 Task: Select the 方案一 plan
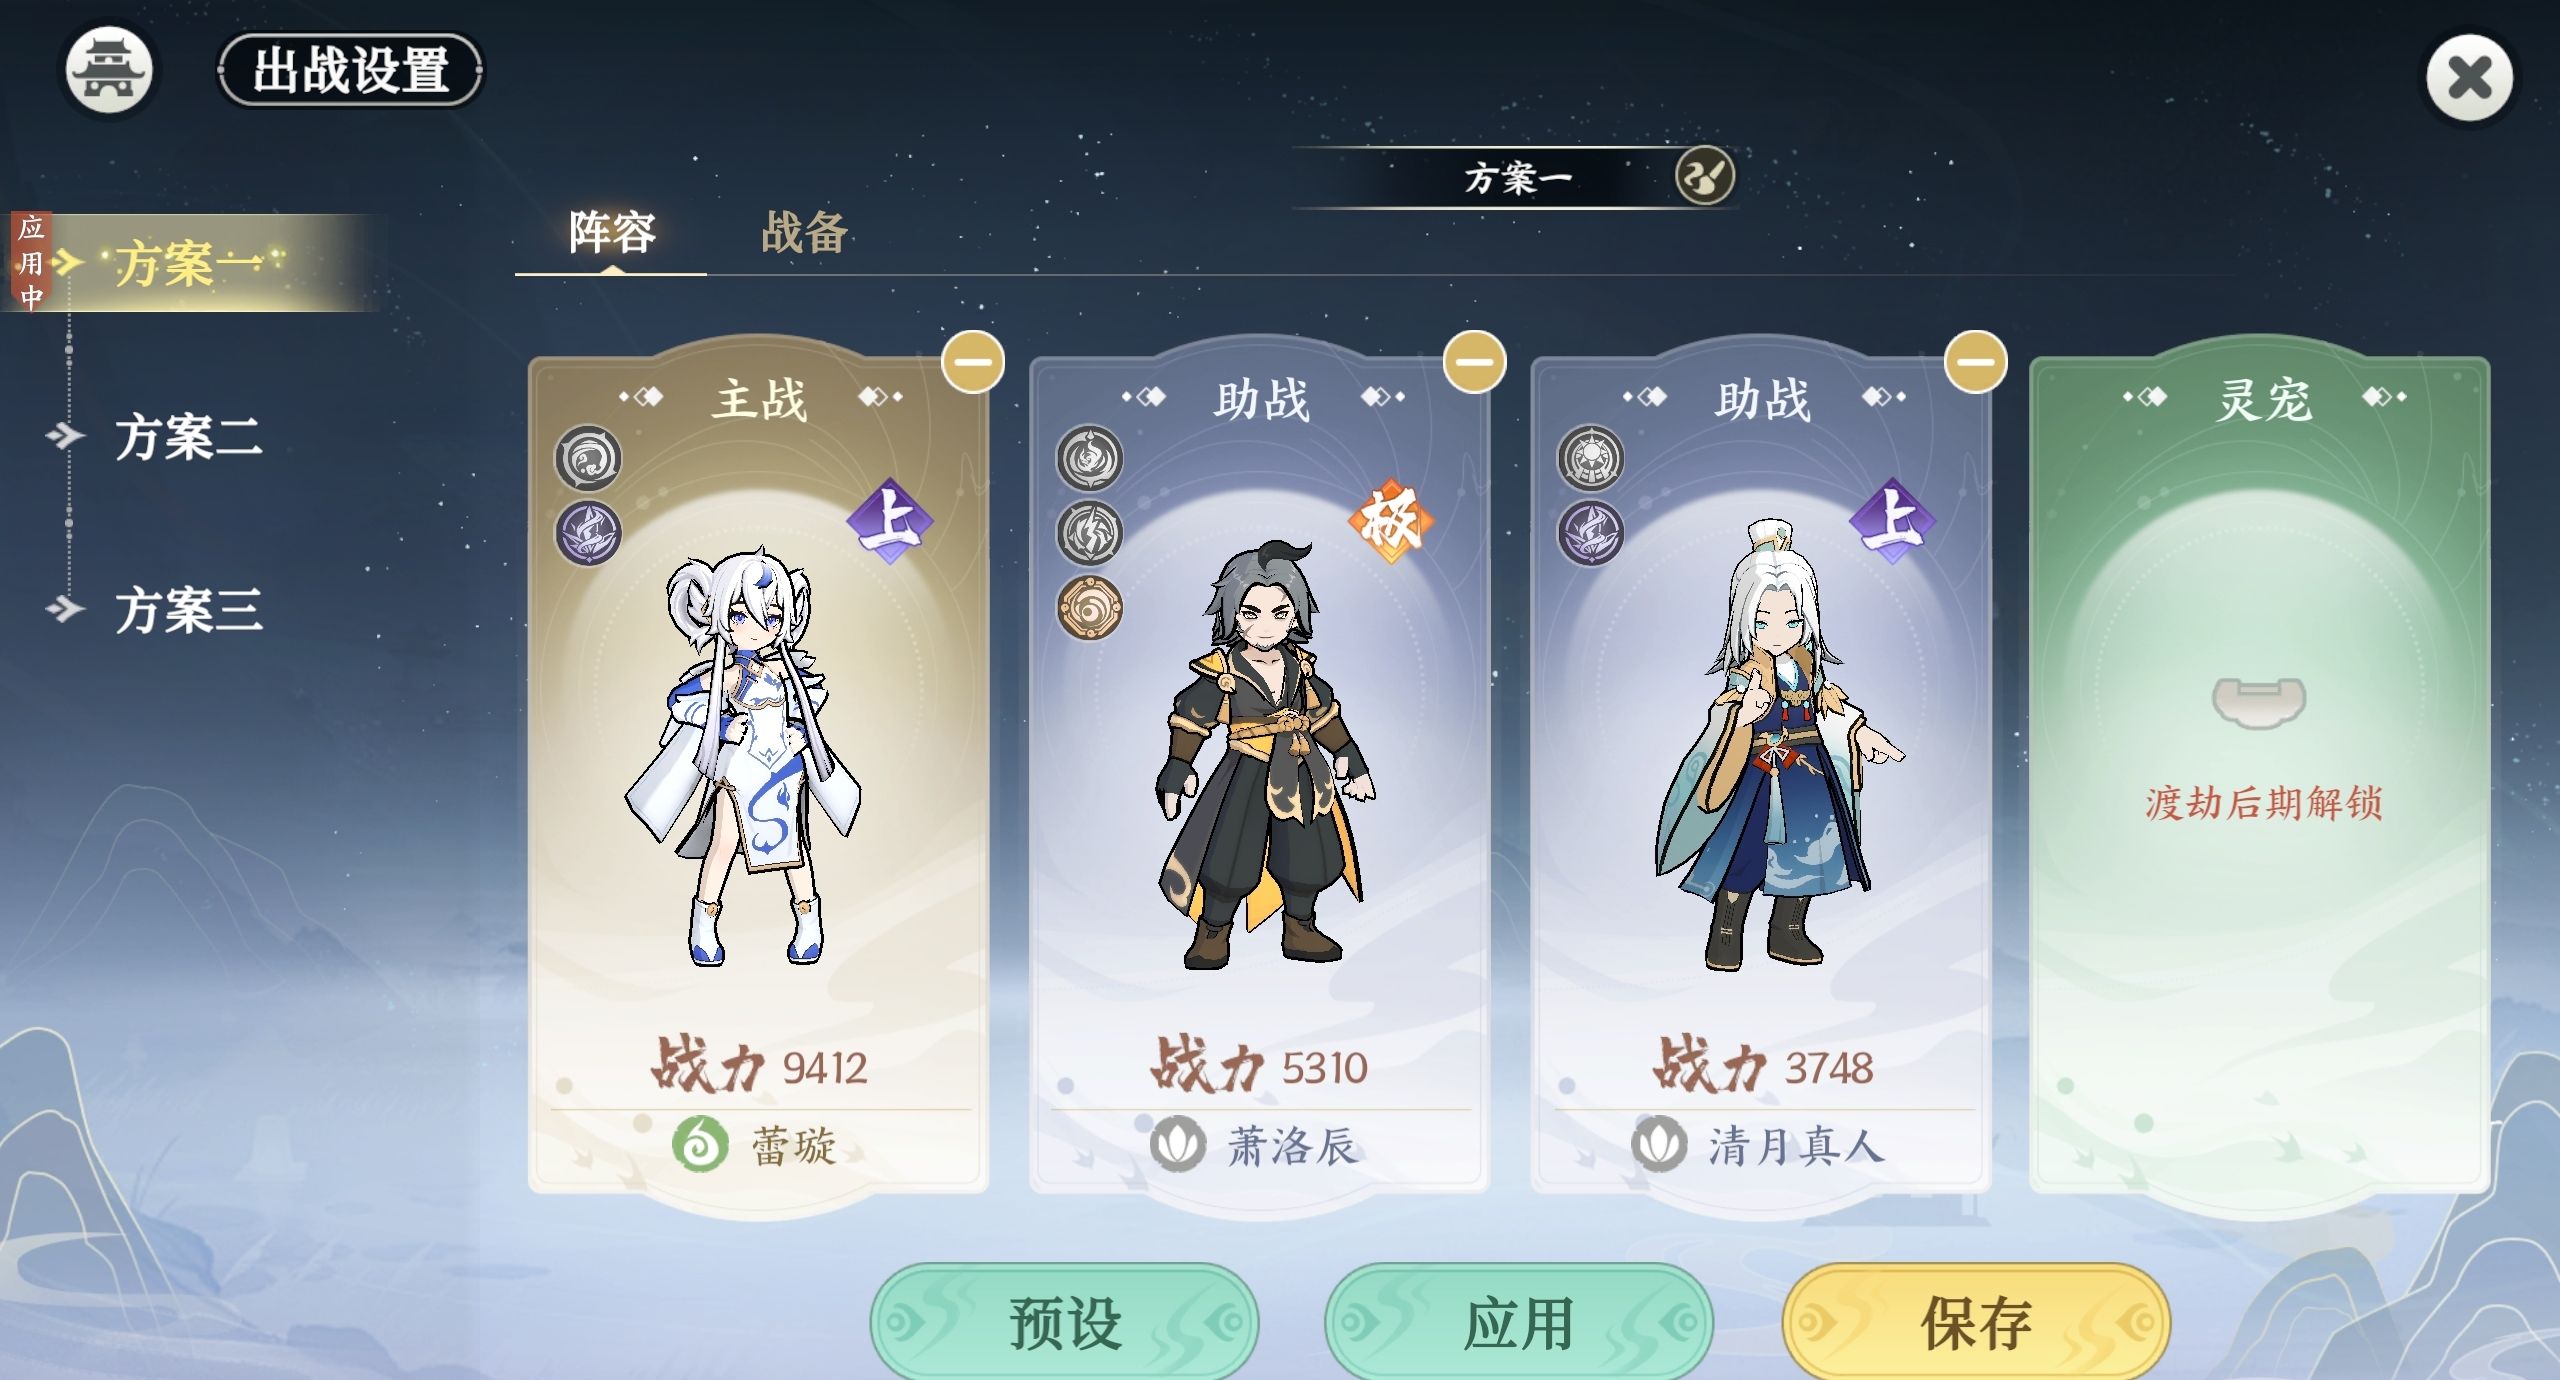pos(190,263)
